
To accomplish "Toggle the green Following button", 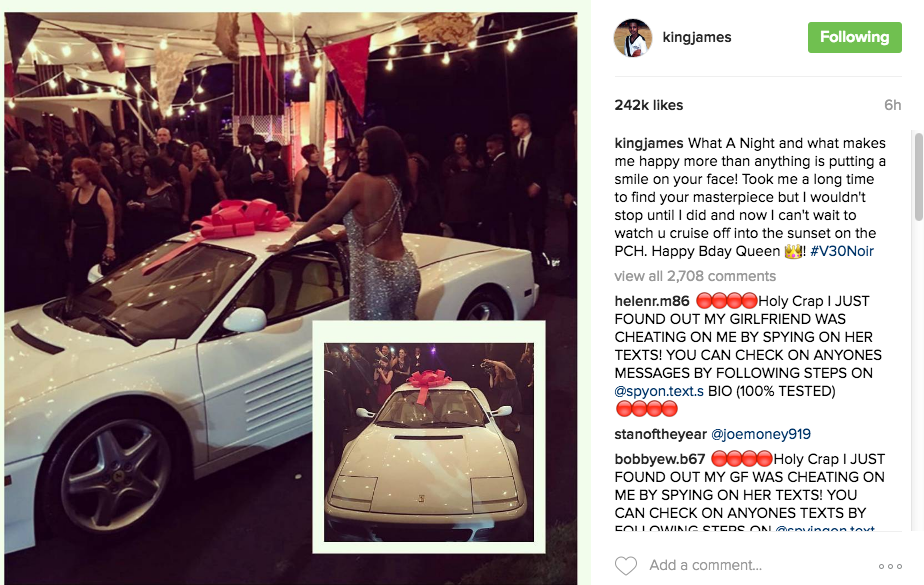I will click(x=854, y=37).
